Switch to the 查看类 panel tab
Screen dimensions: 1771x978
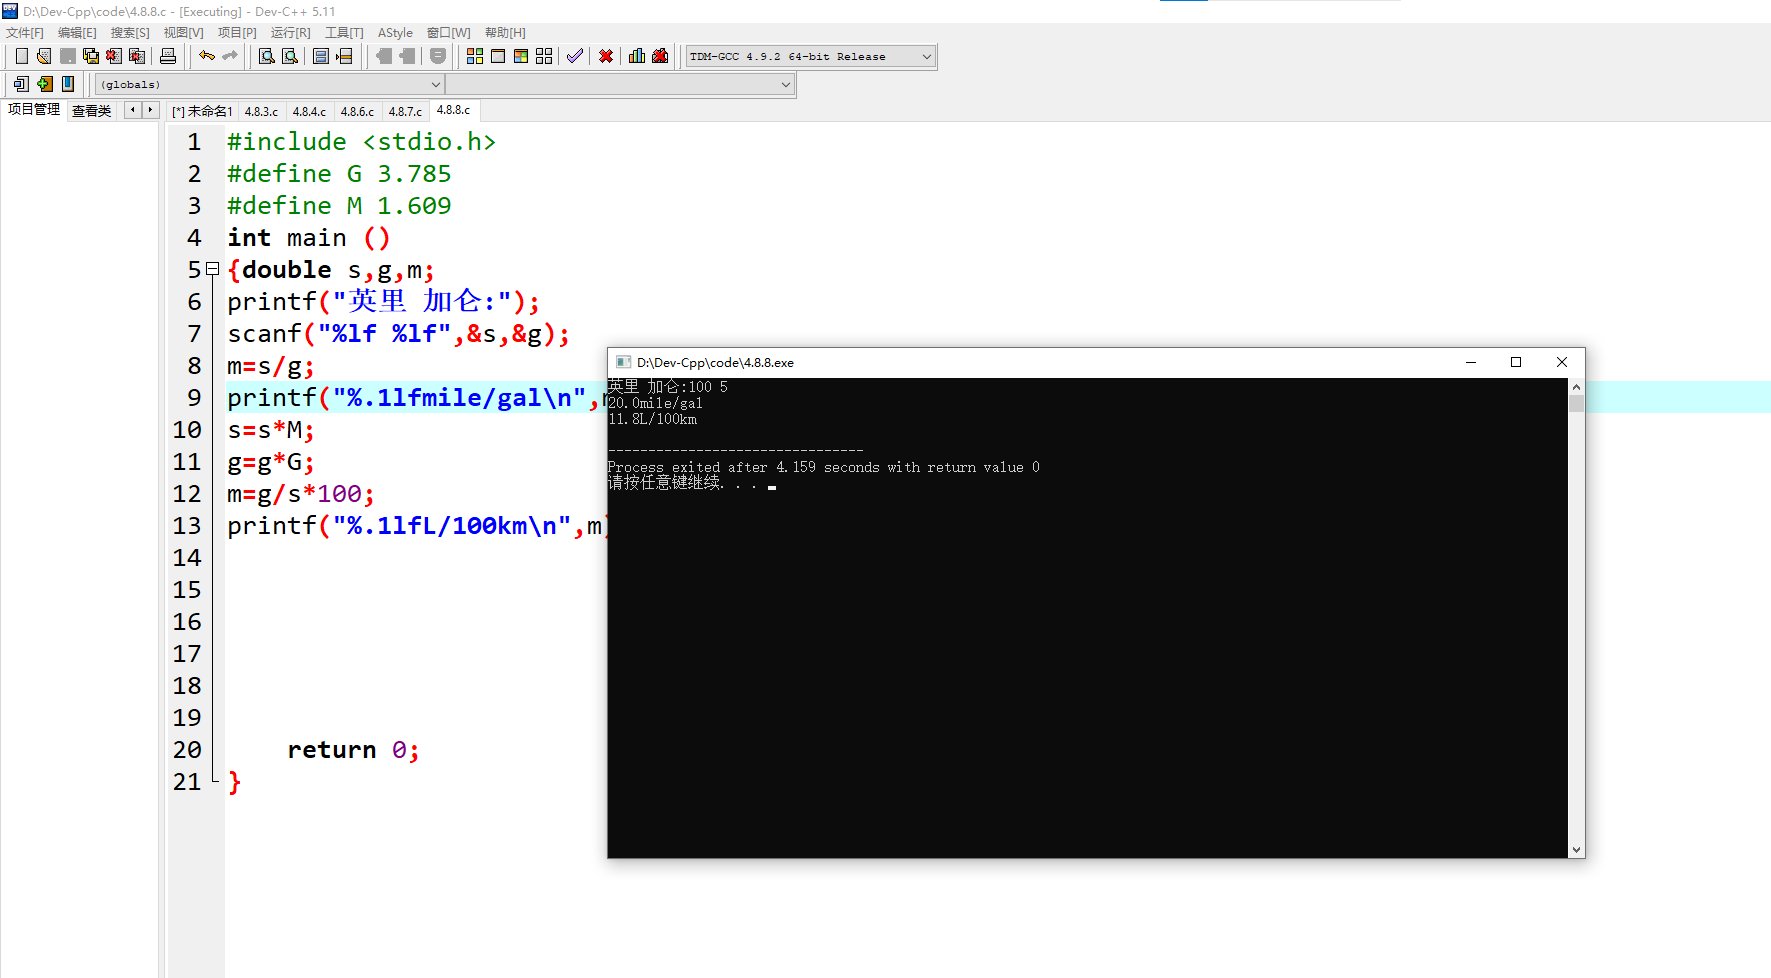pyautogui.click(x=91, y=111)
